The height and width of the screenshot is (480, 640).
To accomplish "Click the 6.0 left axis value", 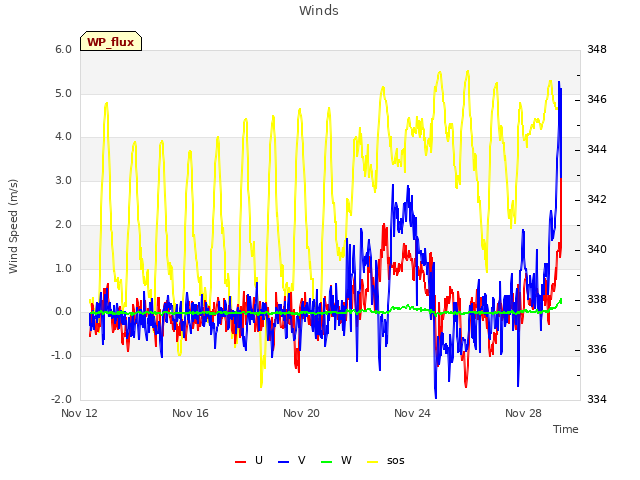I will [63, 49].
